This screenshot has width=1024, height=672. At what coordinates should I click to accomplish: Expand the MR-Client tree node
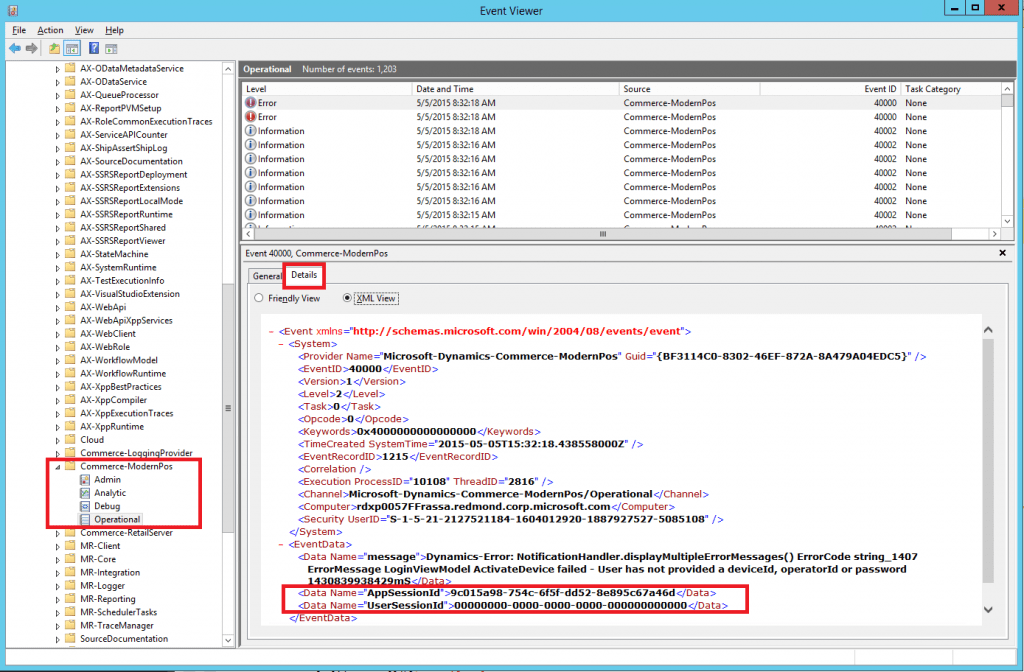(x=57, y=547)
